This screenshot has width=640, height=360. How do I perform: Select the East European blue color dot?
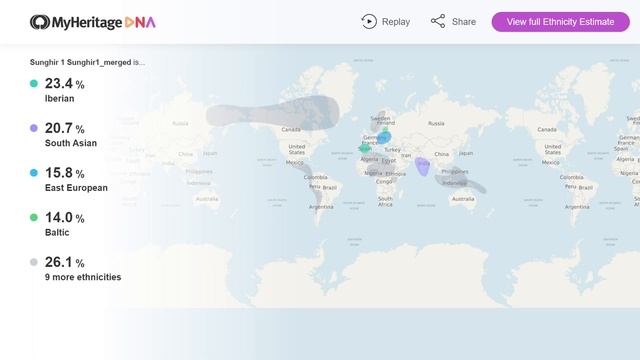[34, 173]
